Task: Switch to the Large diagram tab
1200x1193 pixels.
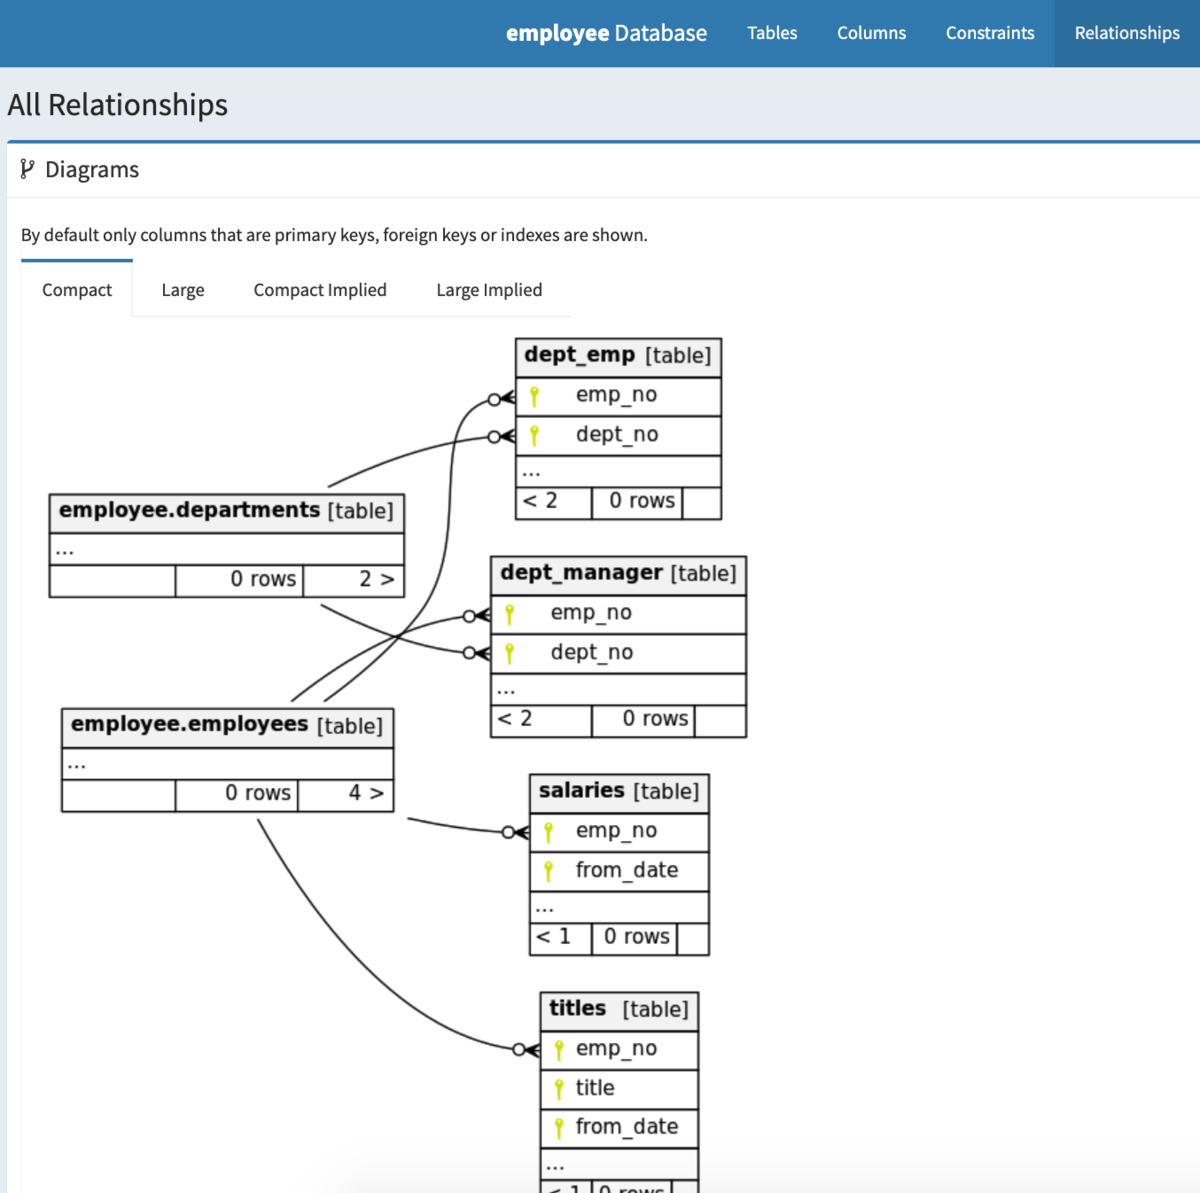Action: [x=183, y=290]
